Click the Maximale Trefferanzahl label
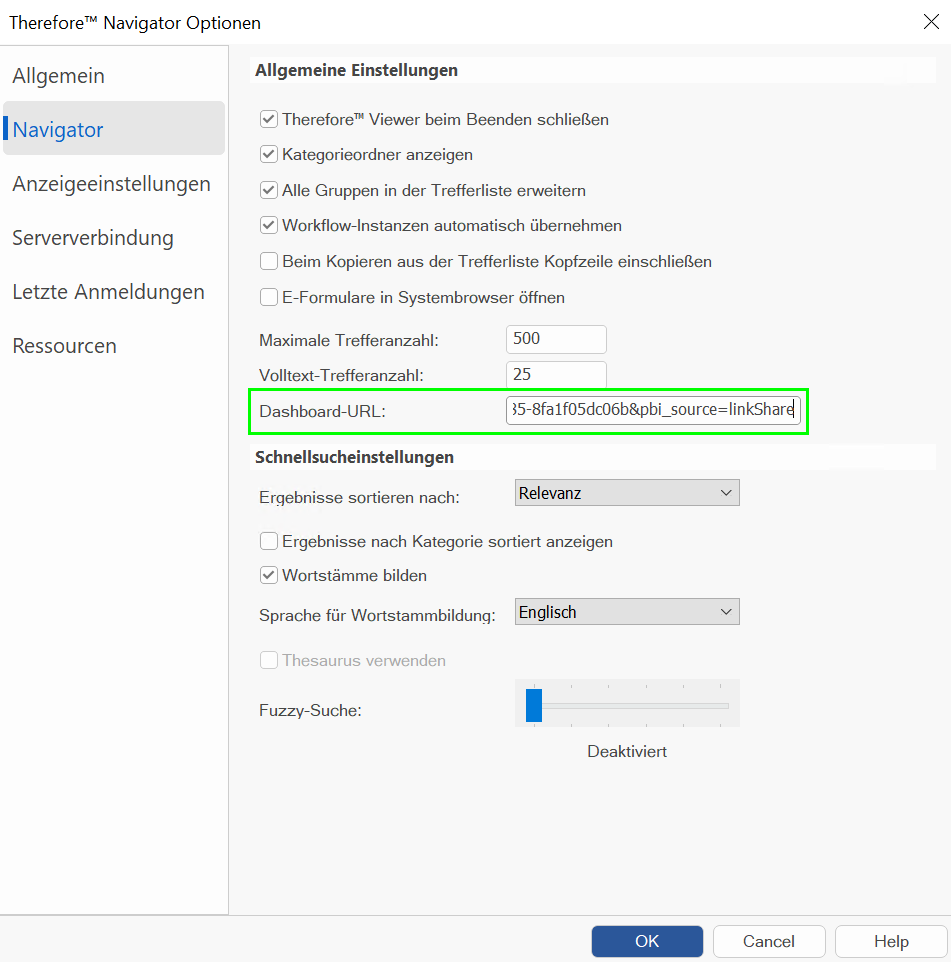 [348, 341]
